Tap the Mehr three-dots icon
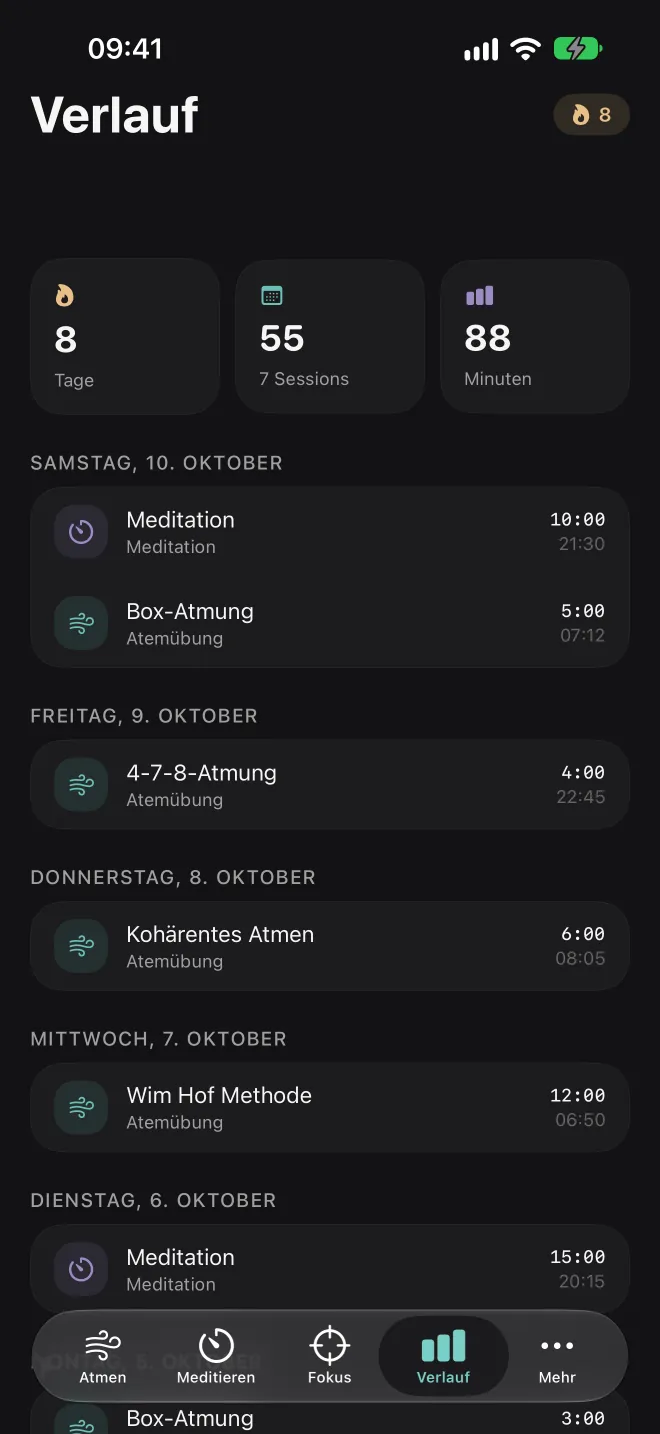This screenshot has width=660, height=1434. click(x=557, y=1346)
